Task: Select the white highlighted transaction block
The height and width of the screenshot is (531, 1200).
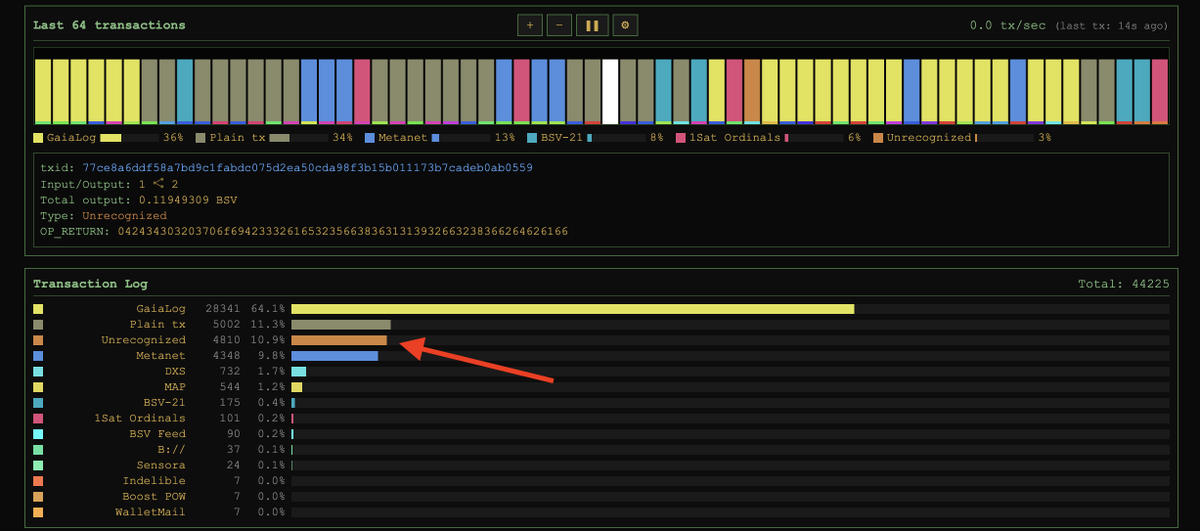Action: [x=610, y=91]
